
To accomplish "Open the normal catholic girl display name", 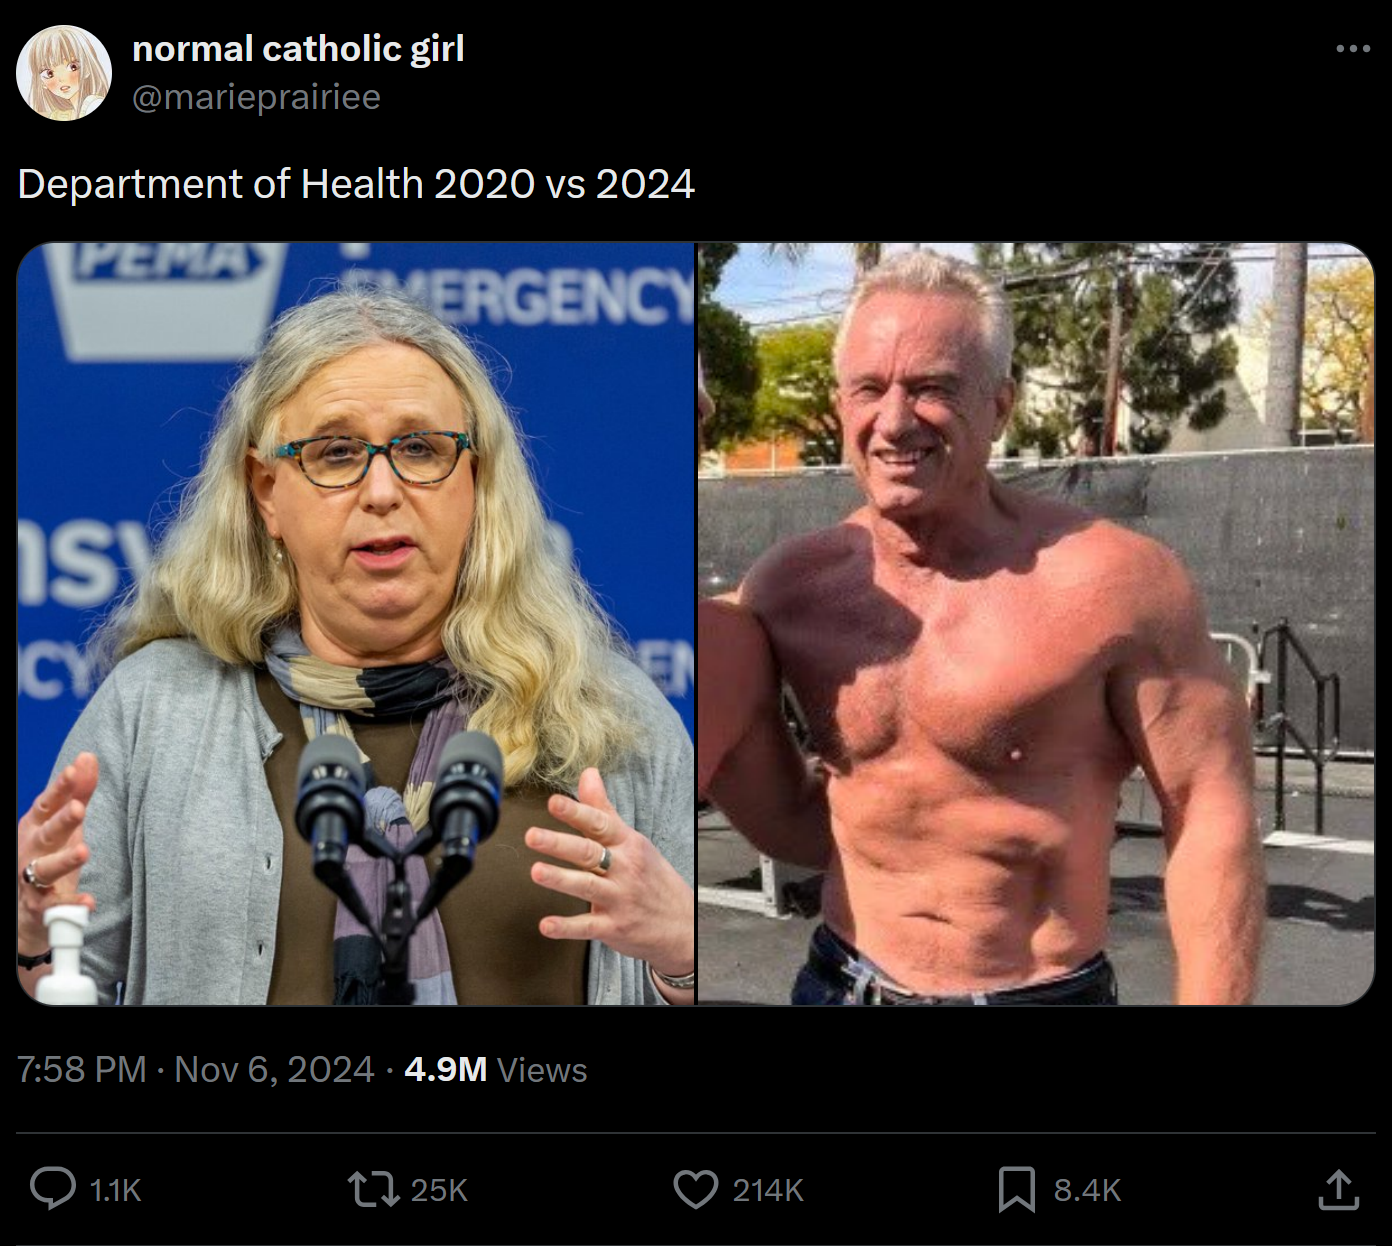I will [298, 48].
